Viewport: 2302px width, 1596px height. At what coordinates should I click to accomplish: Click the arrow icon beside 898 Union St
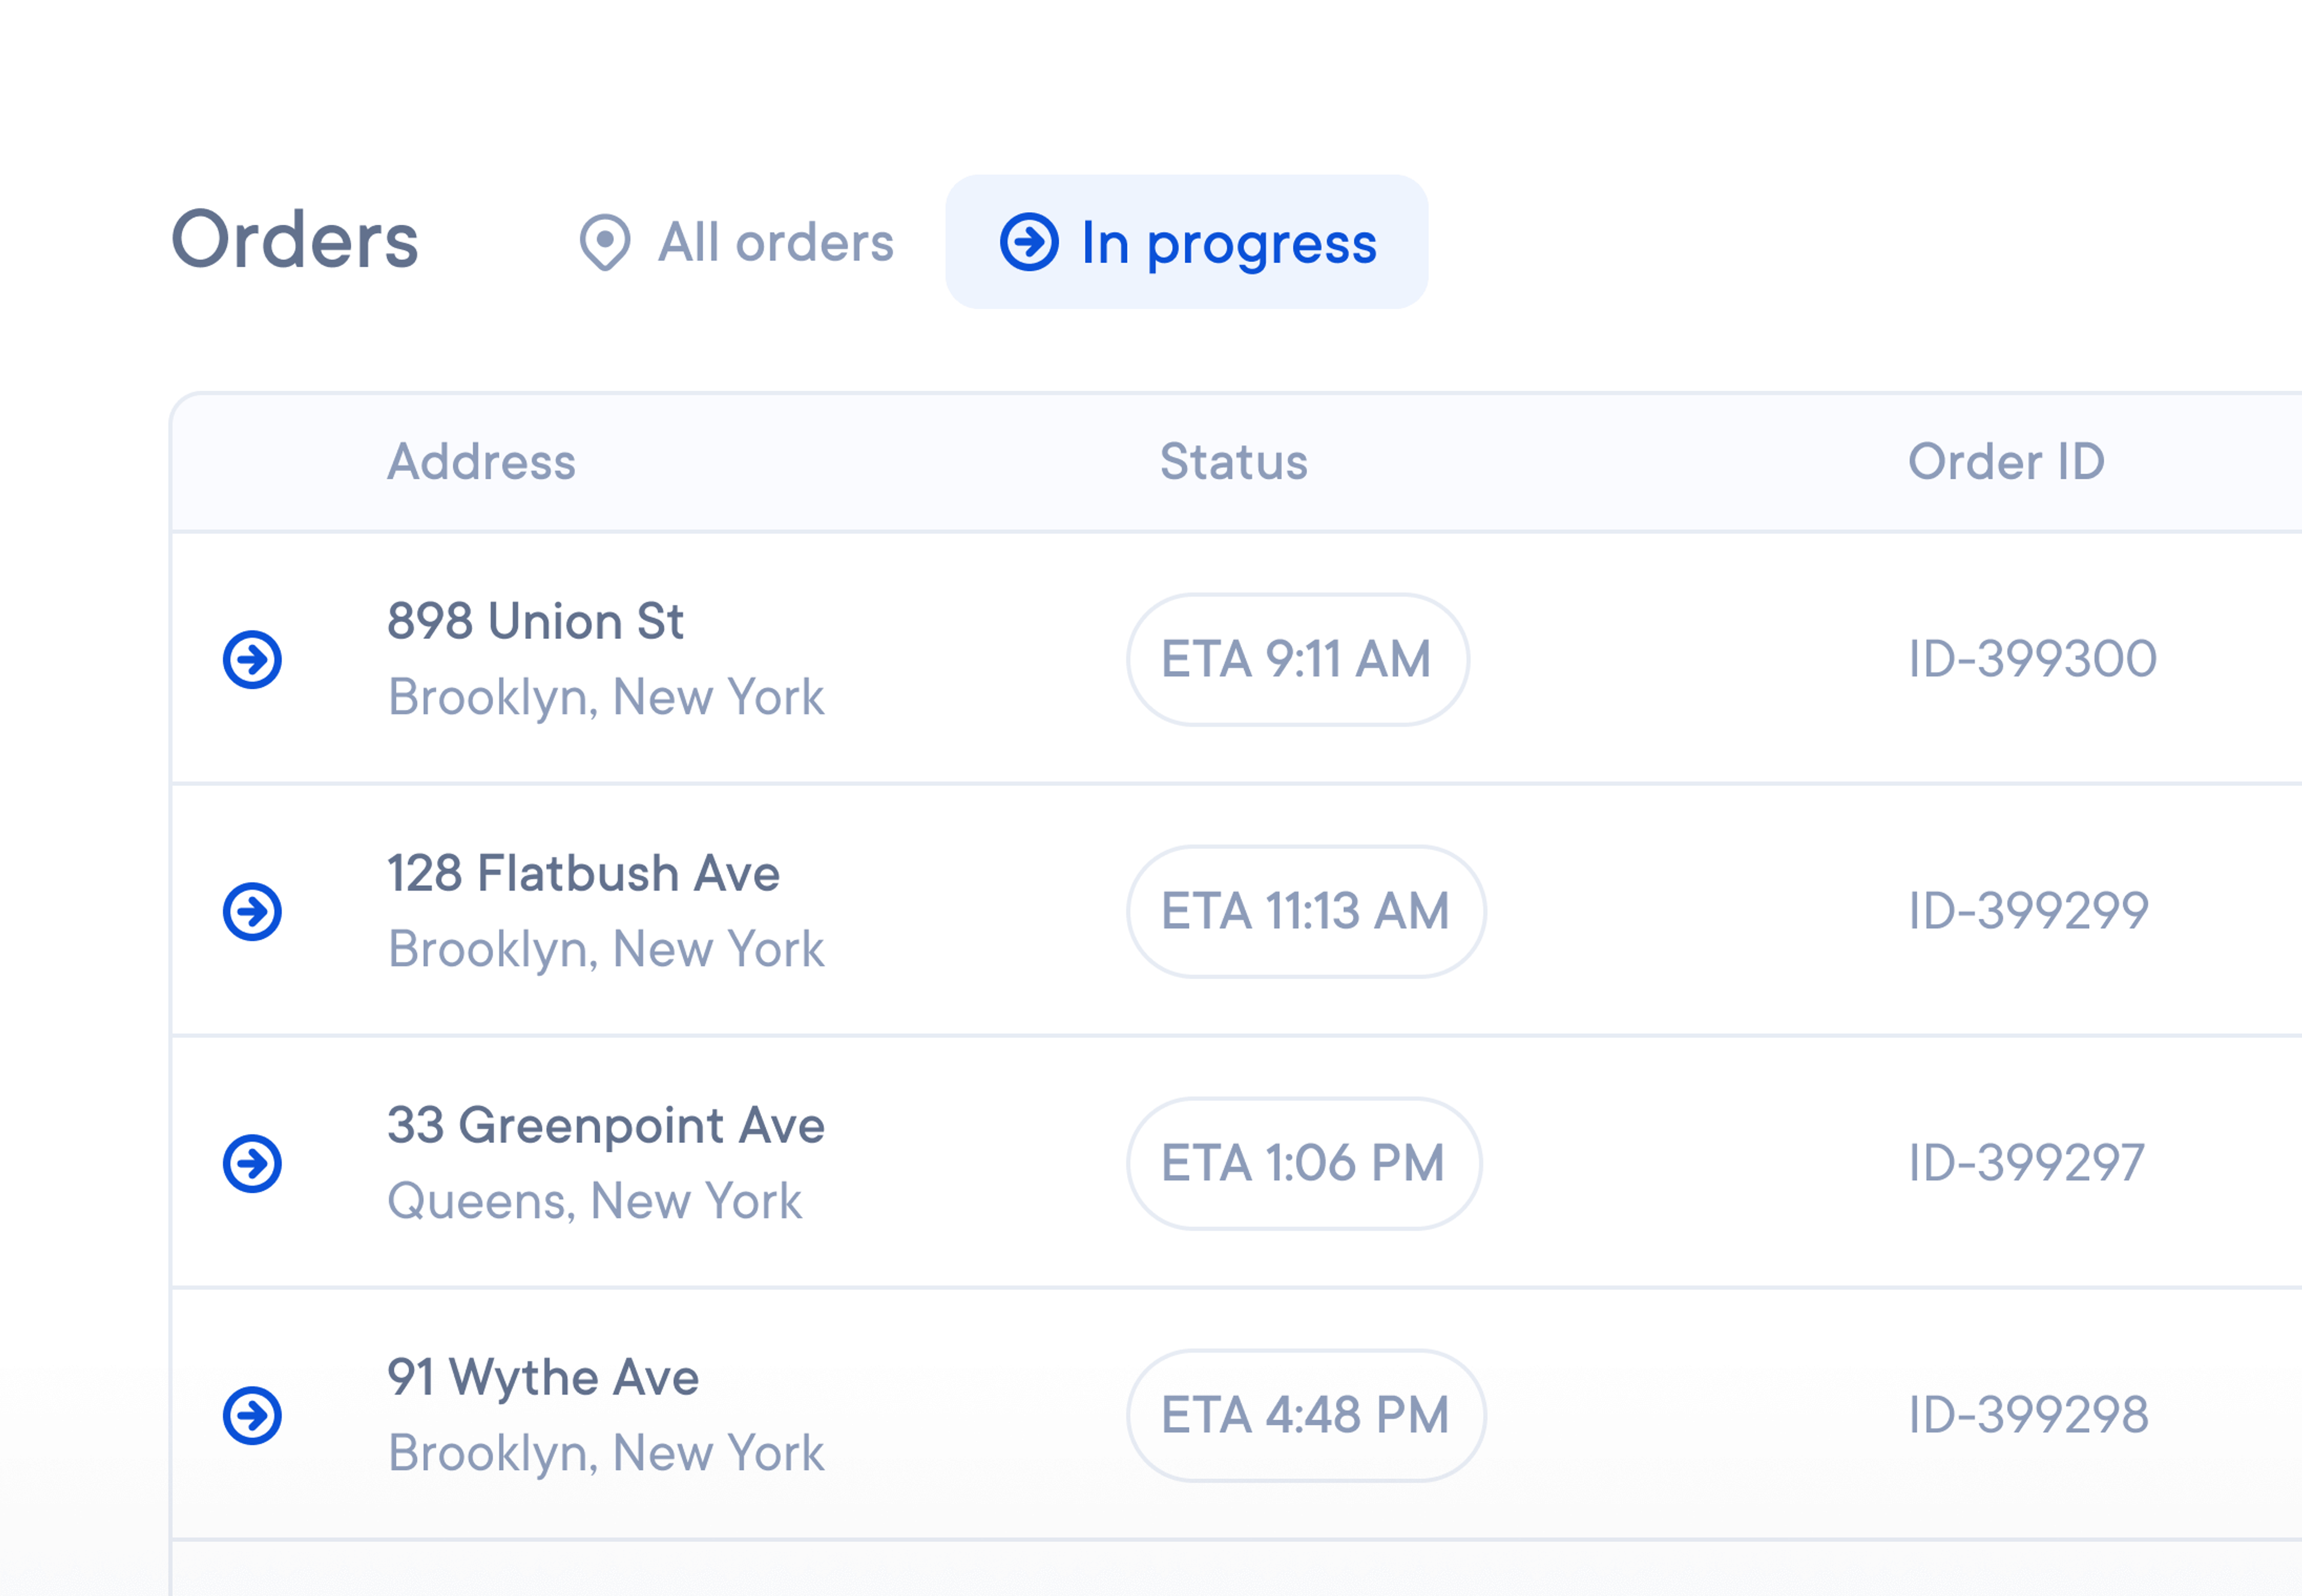(253, 658)
